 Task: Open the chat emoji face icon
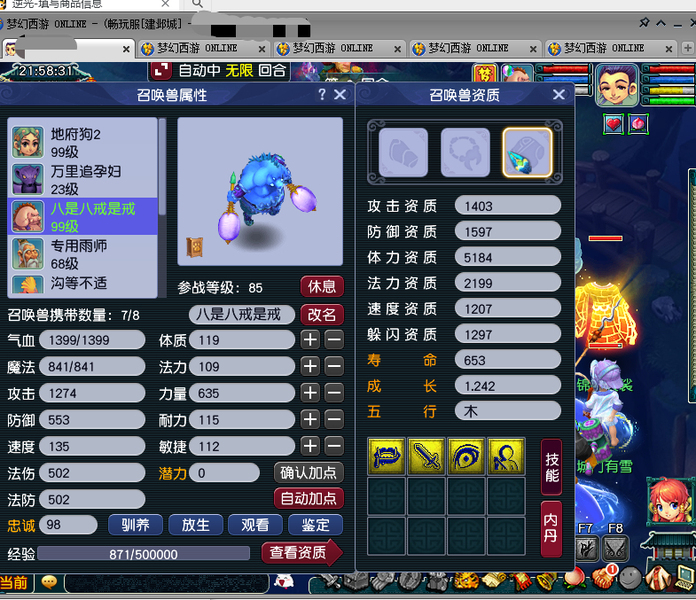(49, 581)
